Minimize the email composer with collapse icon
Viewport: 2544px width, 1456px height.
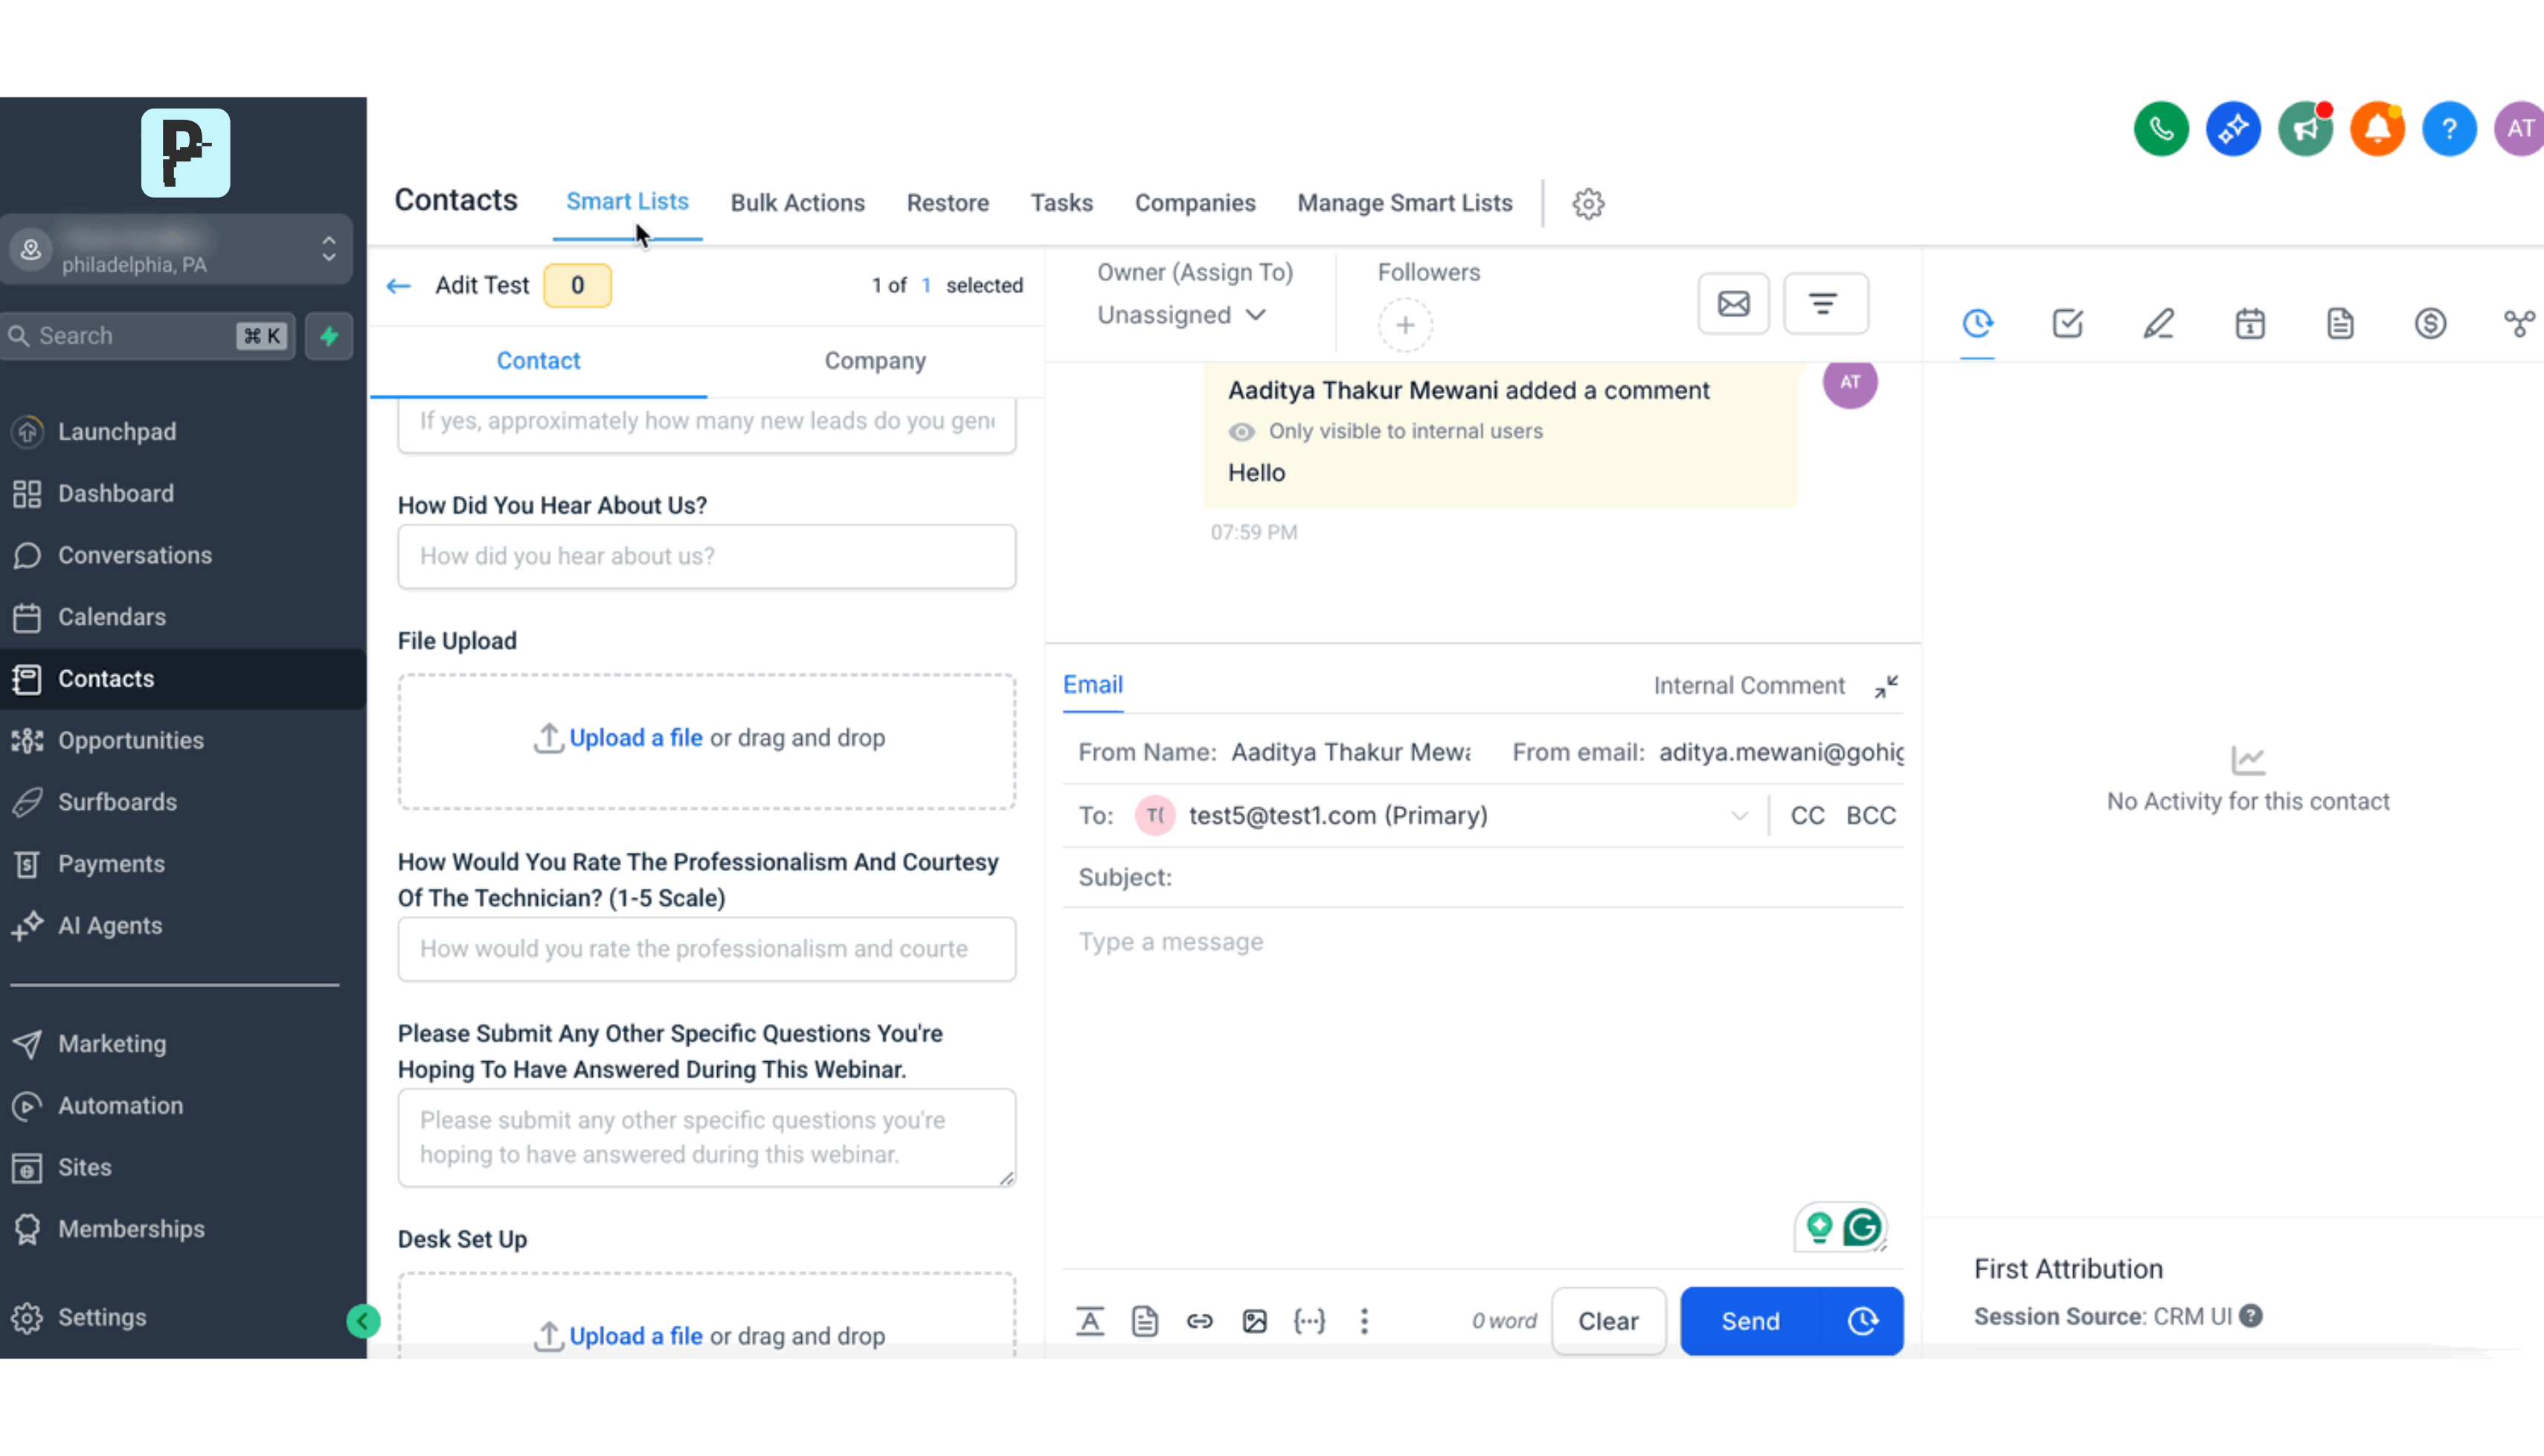(x=1885, y=687)
